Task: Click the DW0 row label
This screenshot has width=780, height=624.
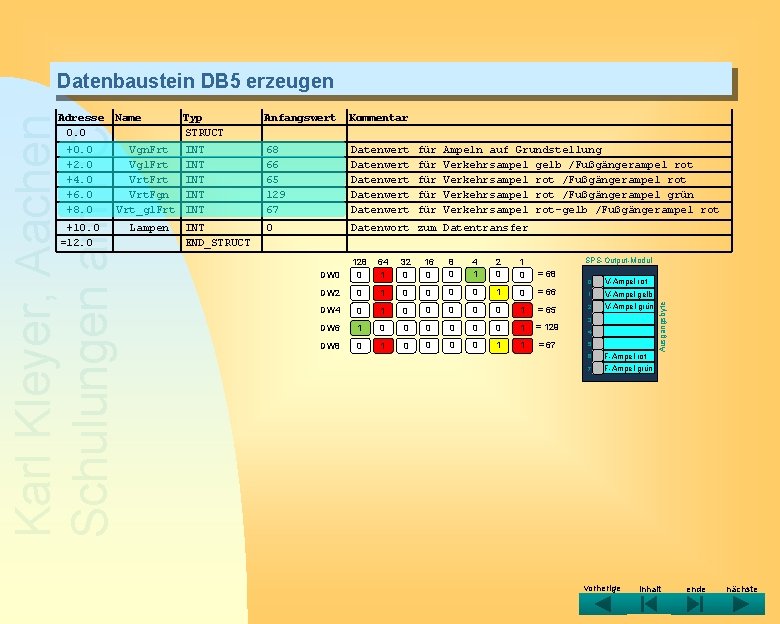Action: [330, 275]
